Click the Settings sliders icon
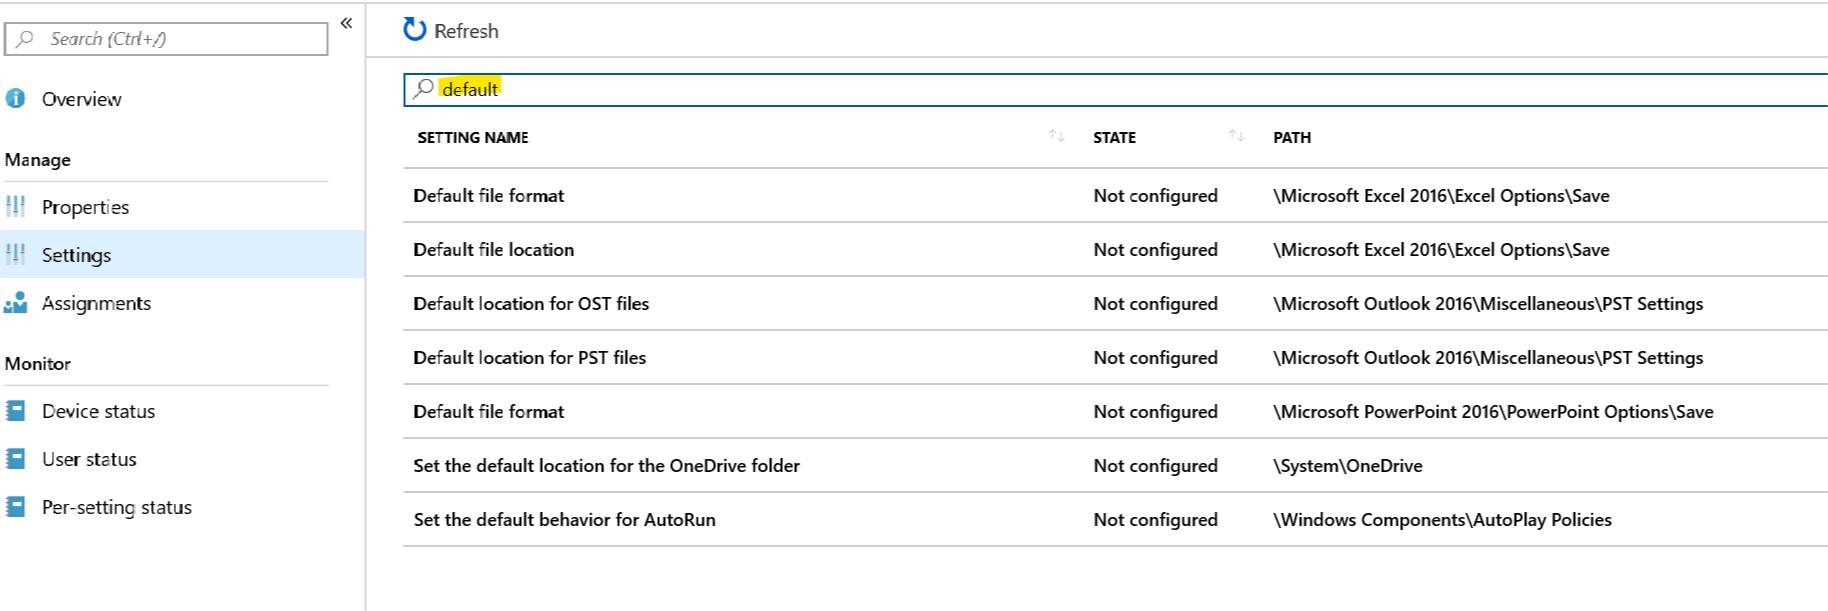The height and width of the screenshot is (611, 1828). click(15, 254)
